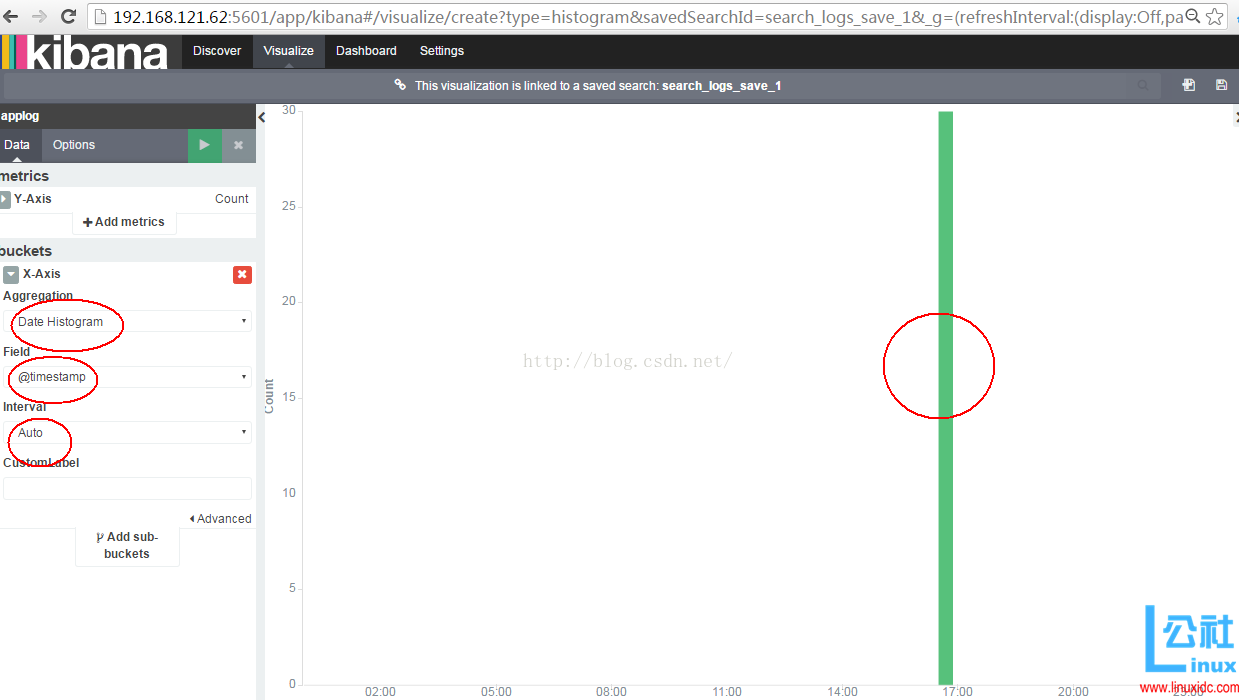Click the browser back arrow
The height and width of the screenshot is (700, 1239).
coord(12,16)
